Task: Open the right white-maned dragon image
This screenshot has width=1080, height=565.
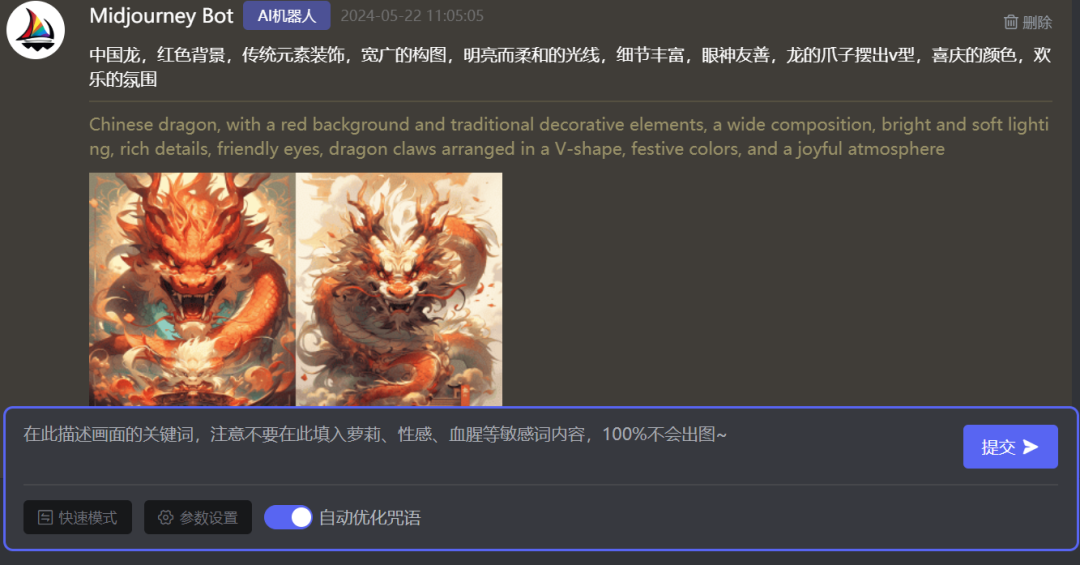Action: click(399, 289)
